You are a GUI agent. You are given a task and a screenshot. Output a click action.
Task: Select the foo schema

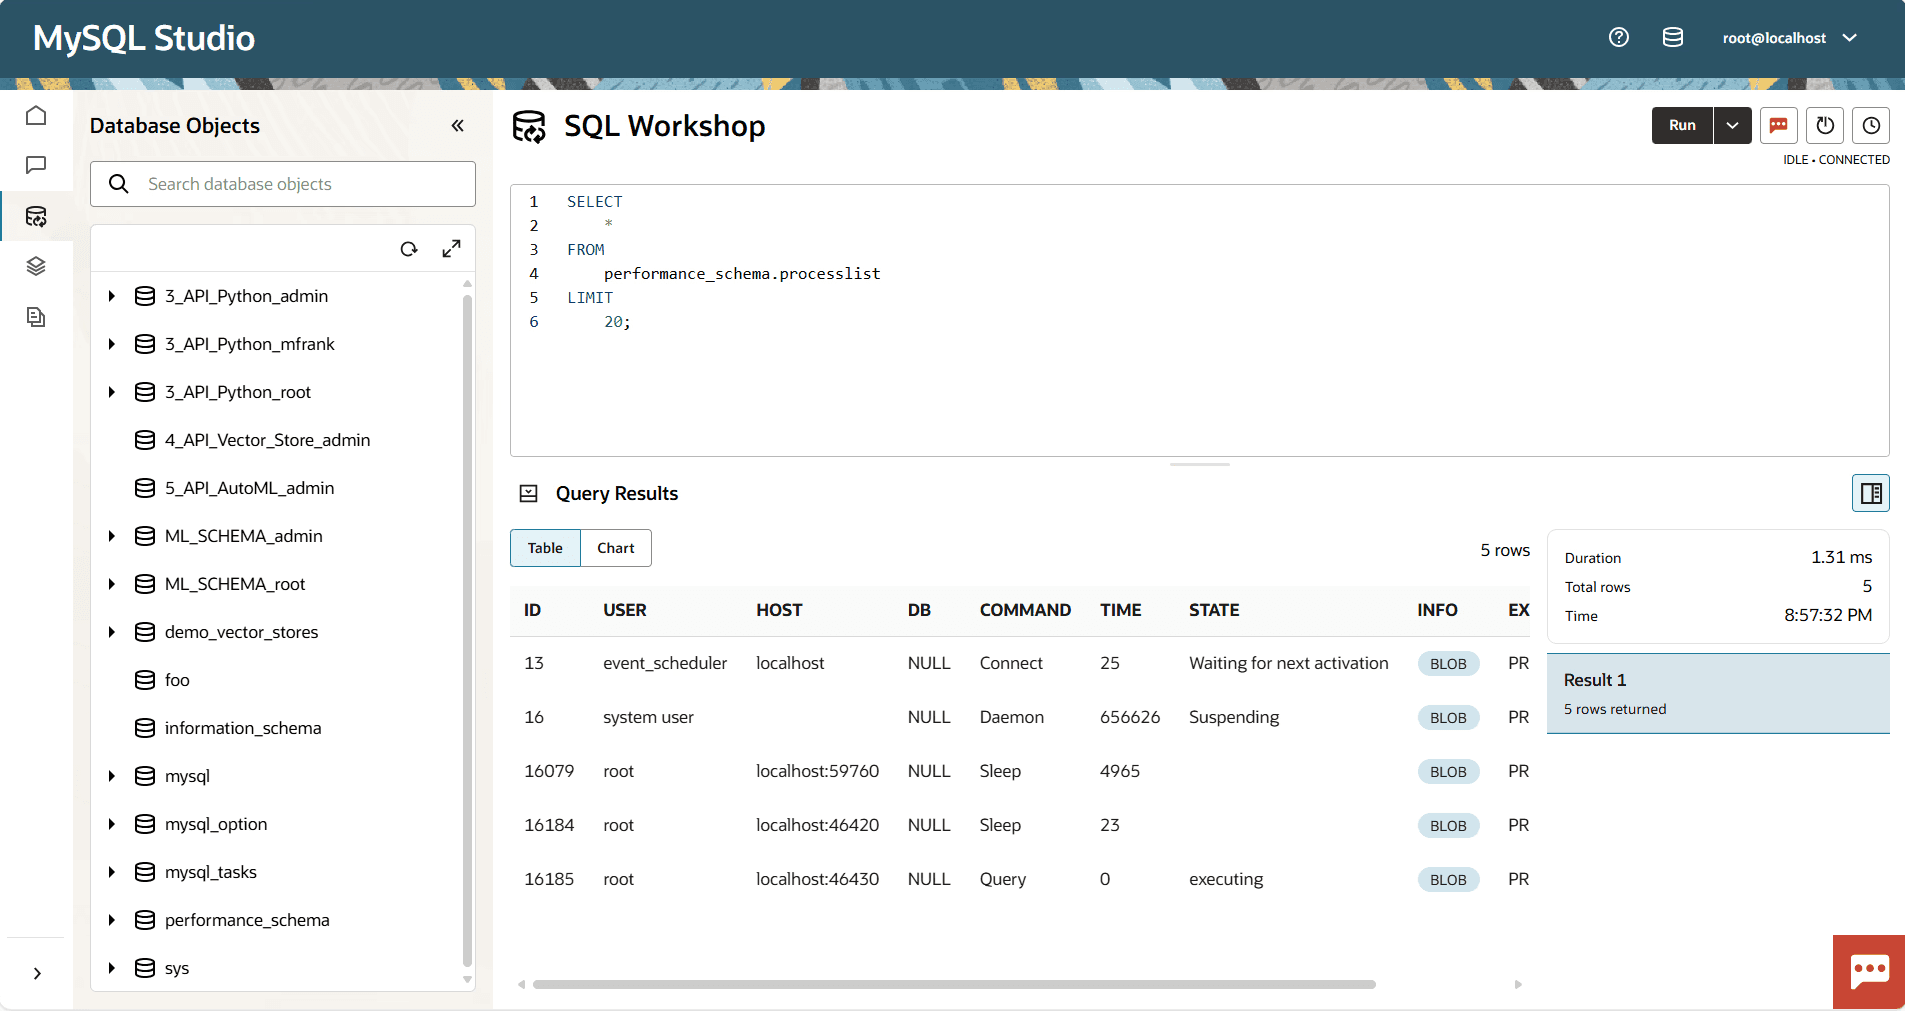point(177,680)
